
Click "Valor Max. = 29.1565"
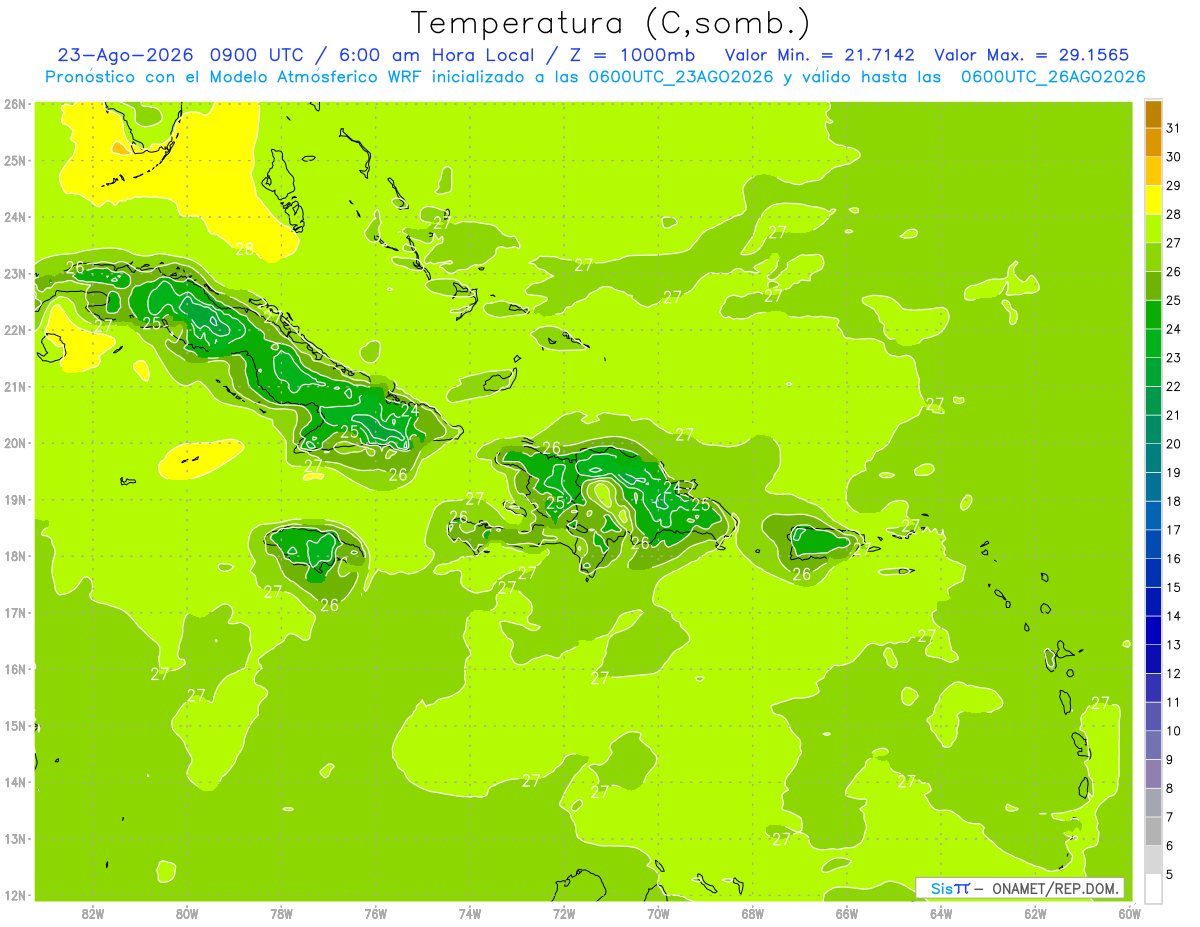(1032, 55)
